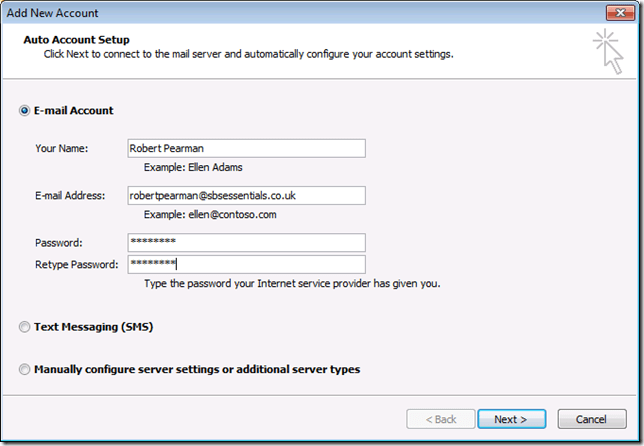
Task: Click the 'Click Next to connect to the mail server' text
Action: pyautogui.click(x=248, y=54)
